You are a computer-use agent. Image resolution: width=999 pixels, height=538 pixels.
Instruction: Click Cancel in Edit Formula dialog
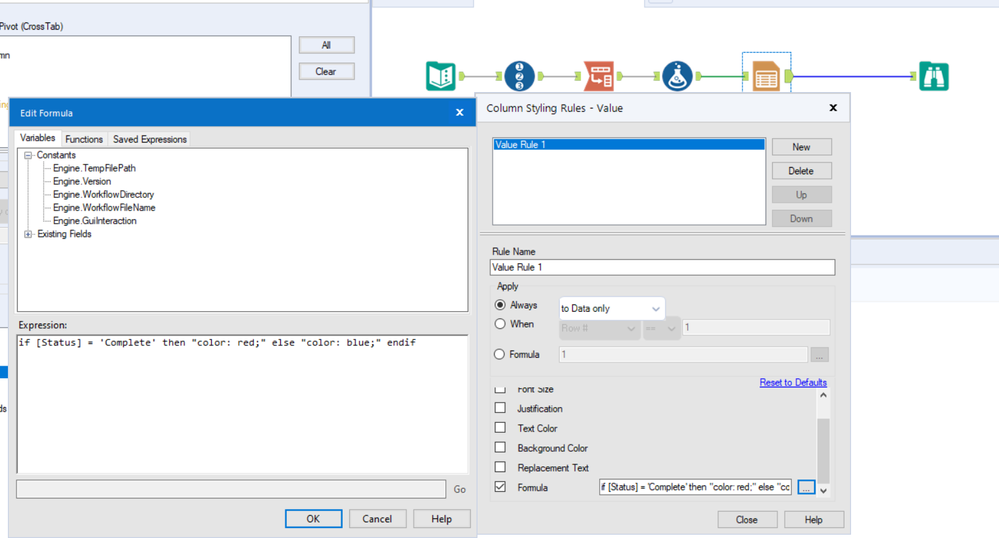(x=377, y=519)
